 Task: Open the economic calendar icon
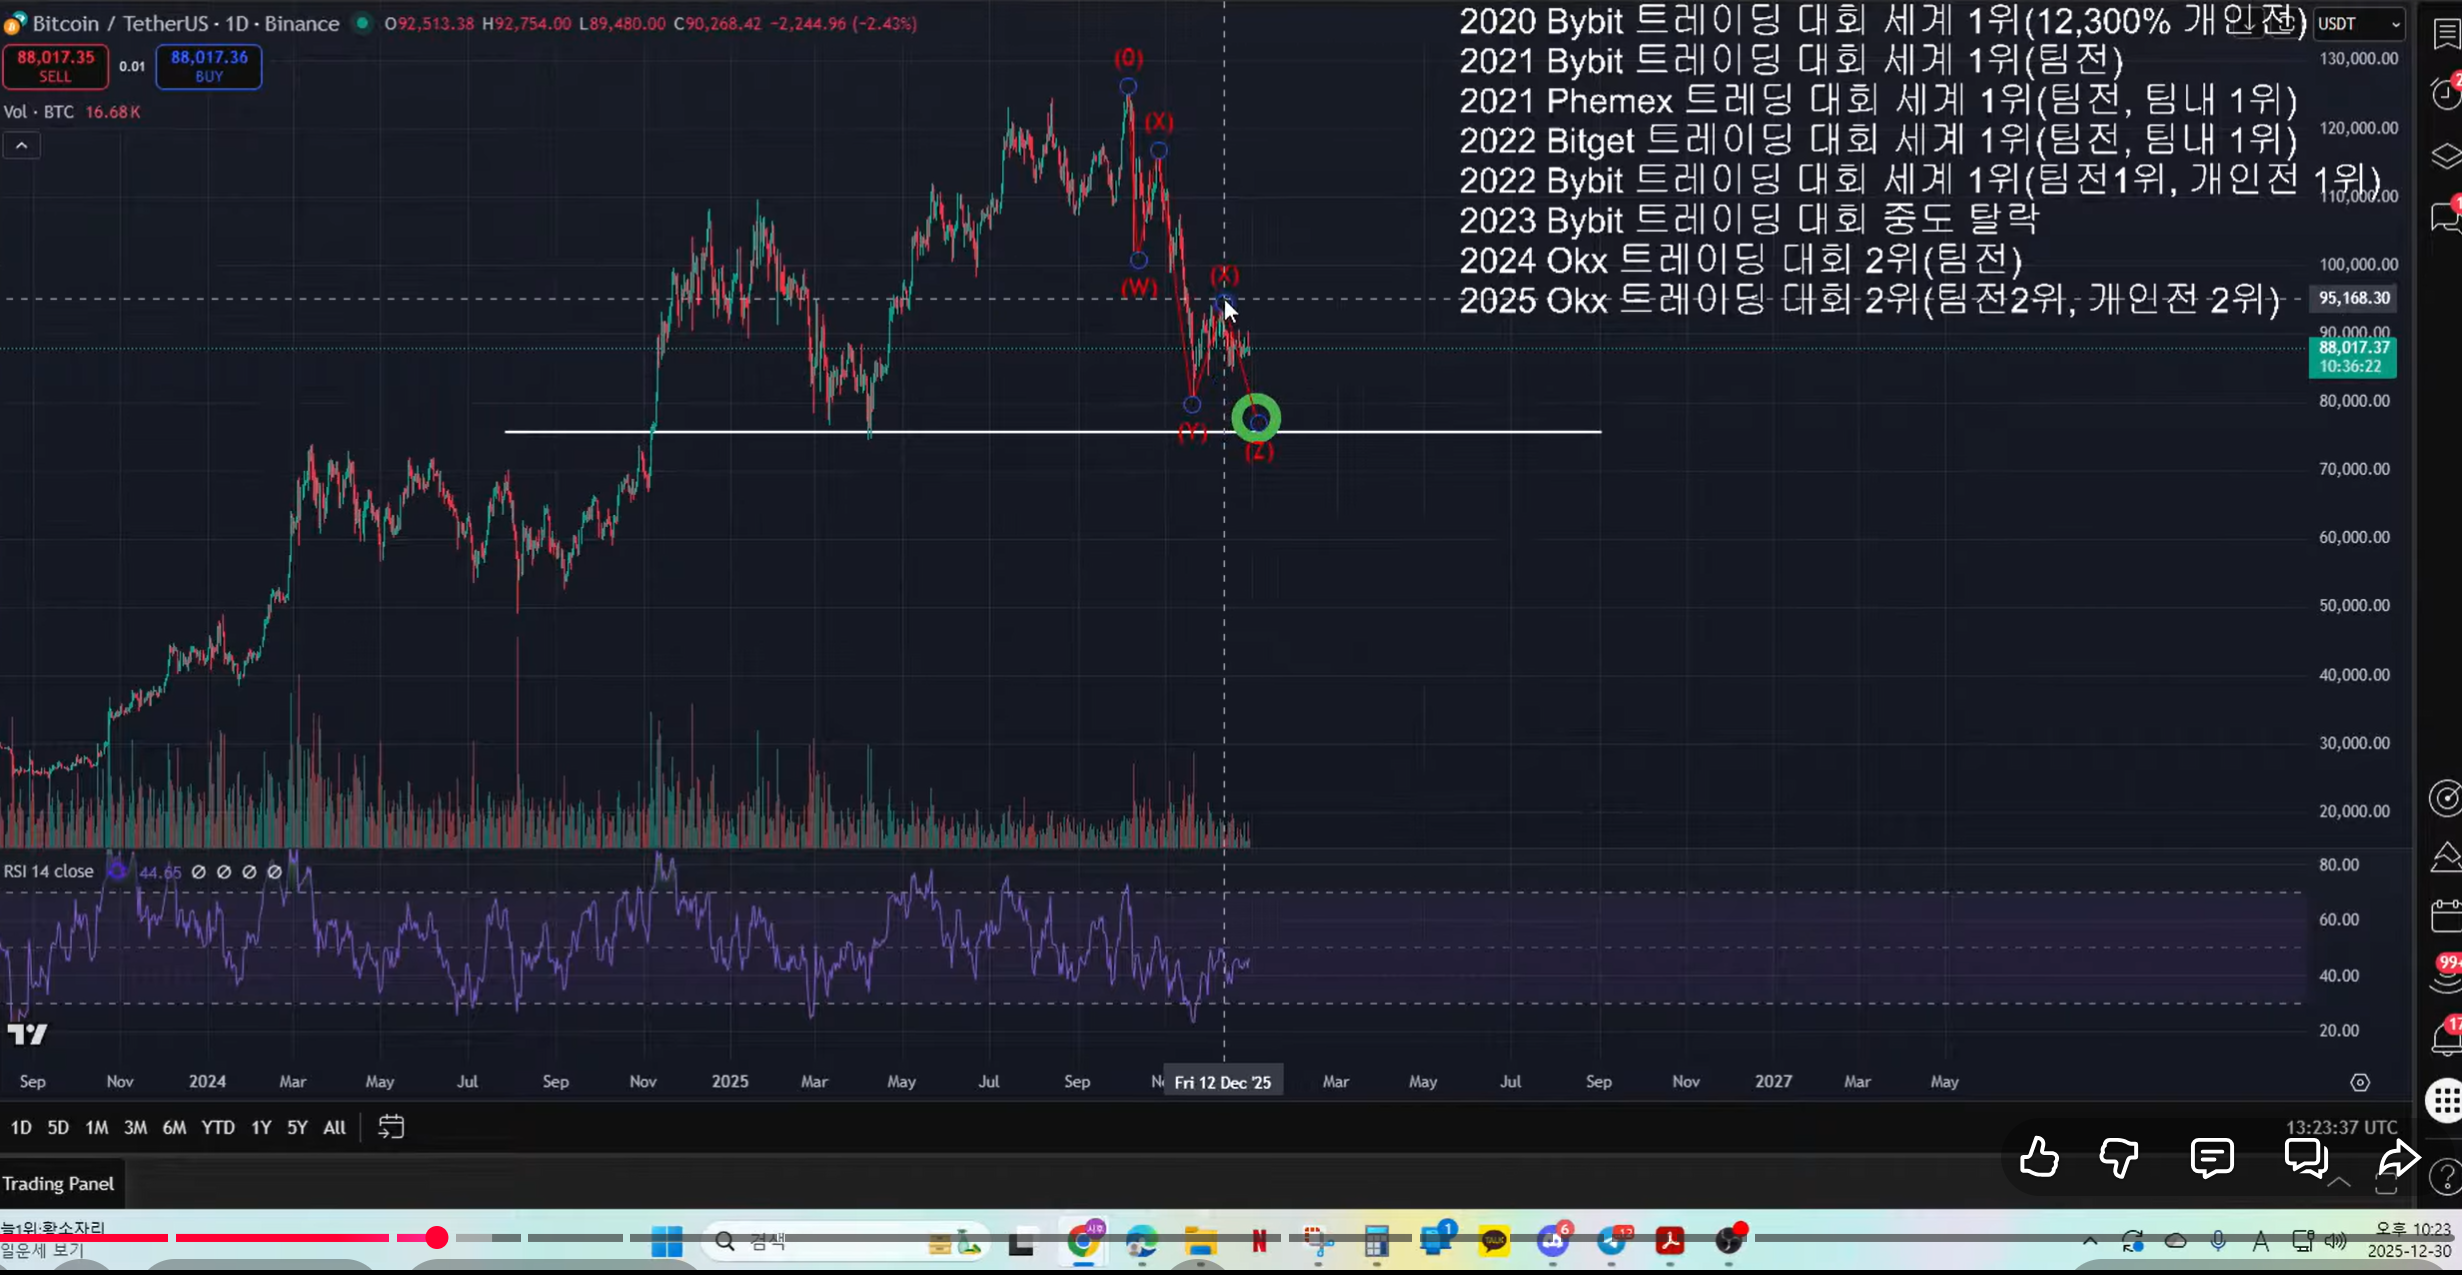click(x=2446, y=915)
